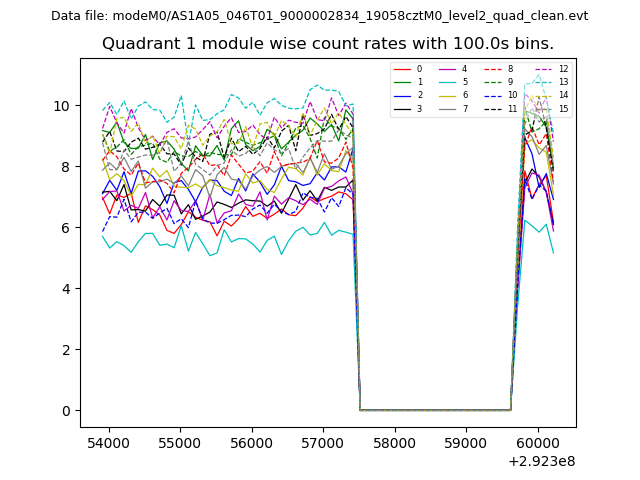This screenshot has height=480, width=640.
Task: Click the magenta solid legend line for module 4
Action: (447, 69)
